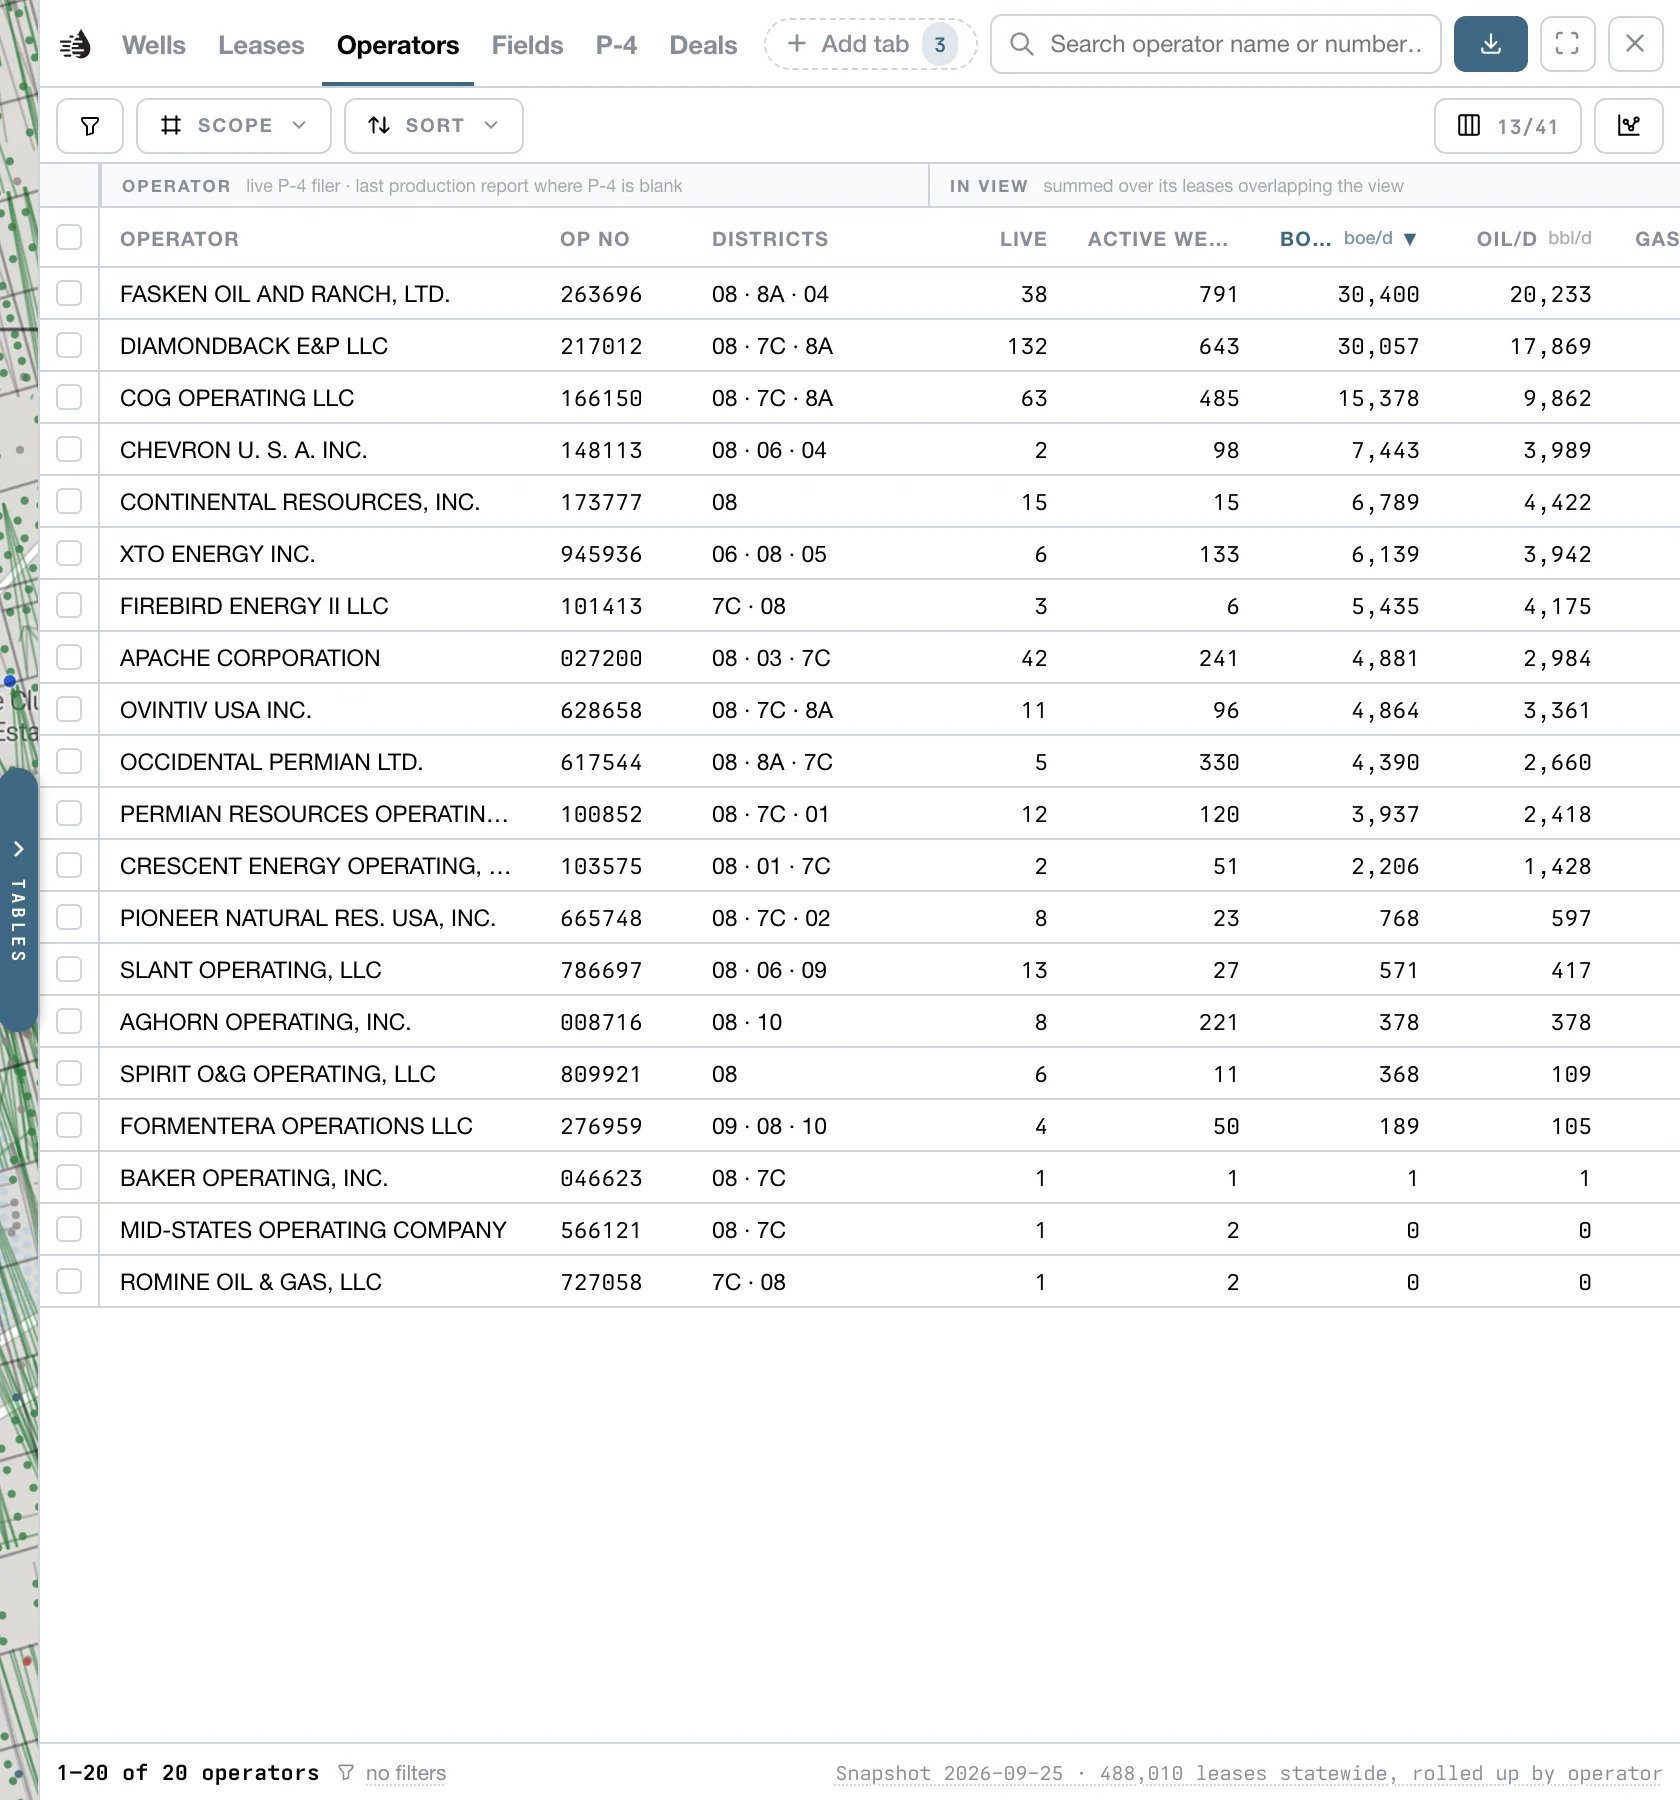
Task: Sort by DISTRICTS column header
Action: pyautogui.click(x=770, y=239)
